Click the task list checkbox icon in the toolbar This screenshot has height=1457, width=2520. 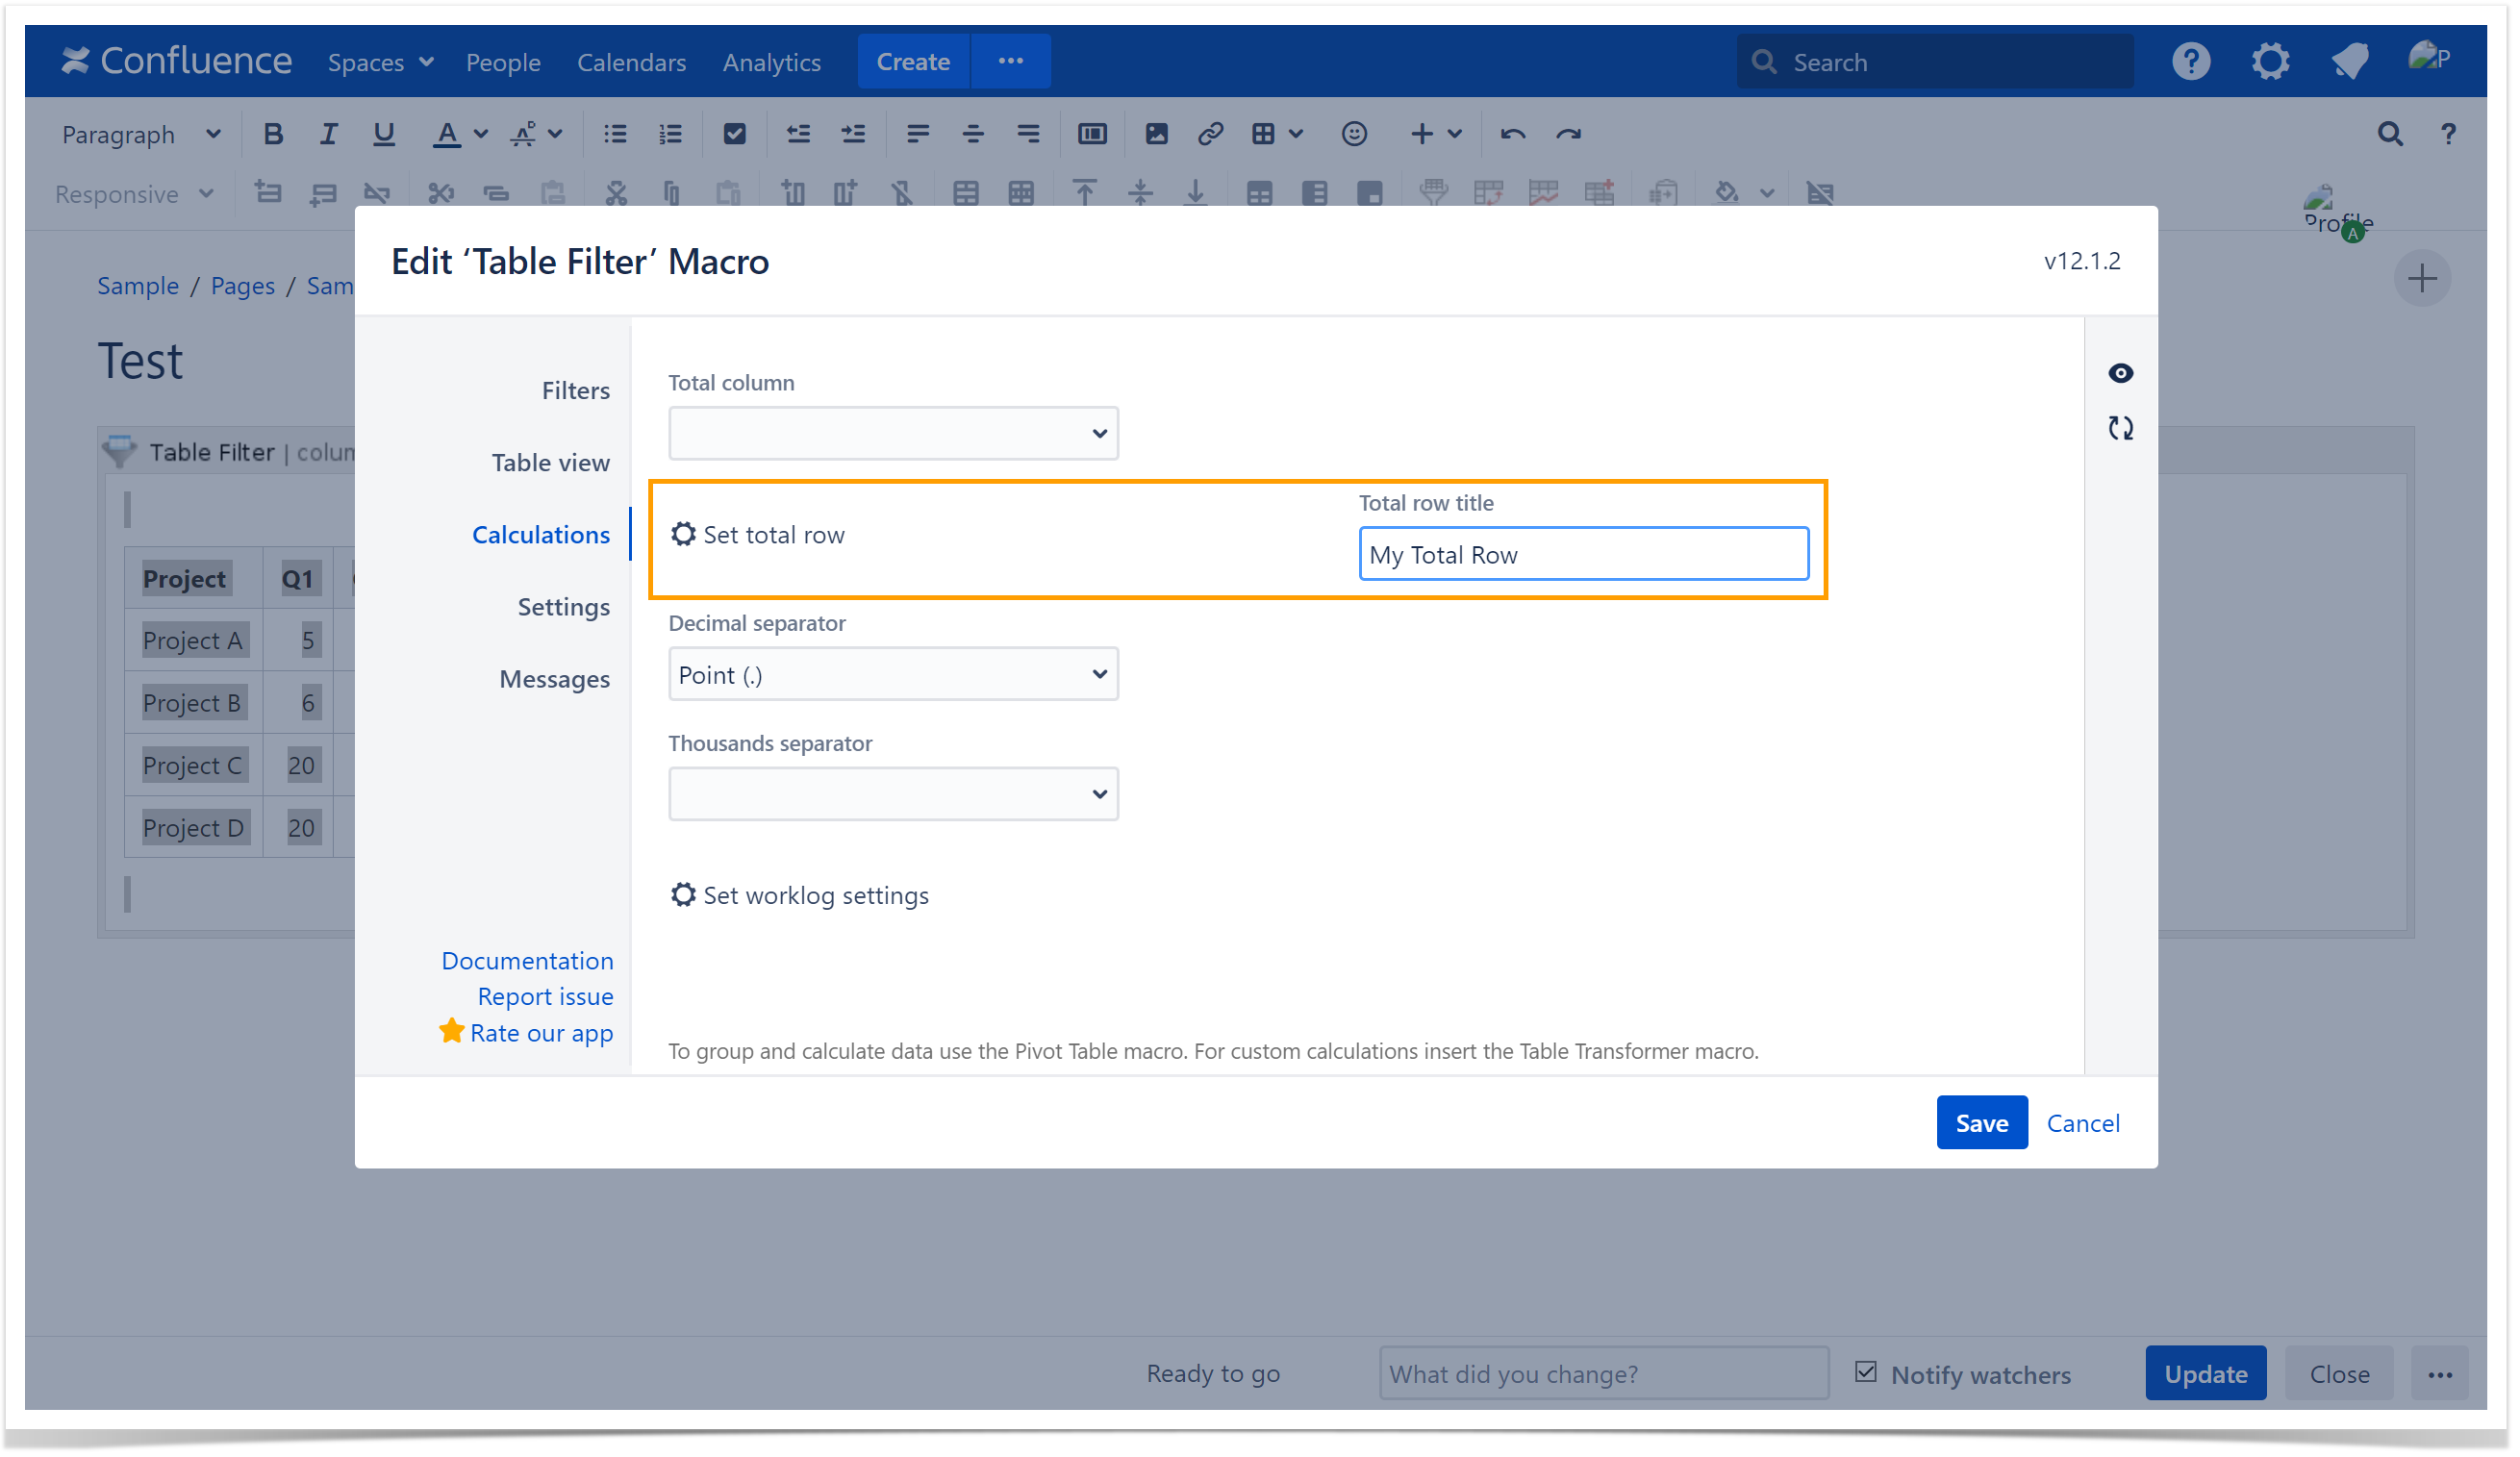pos(734,134)
